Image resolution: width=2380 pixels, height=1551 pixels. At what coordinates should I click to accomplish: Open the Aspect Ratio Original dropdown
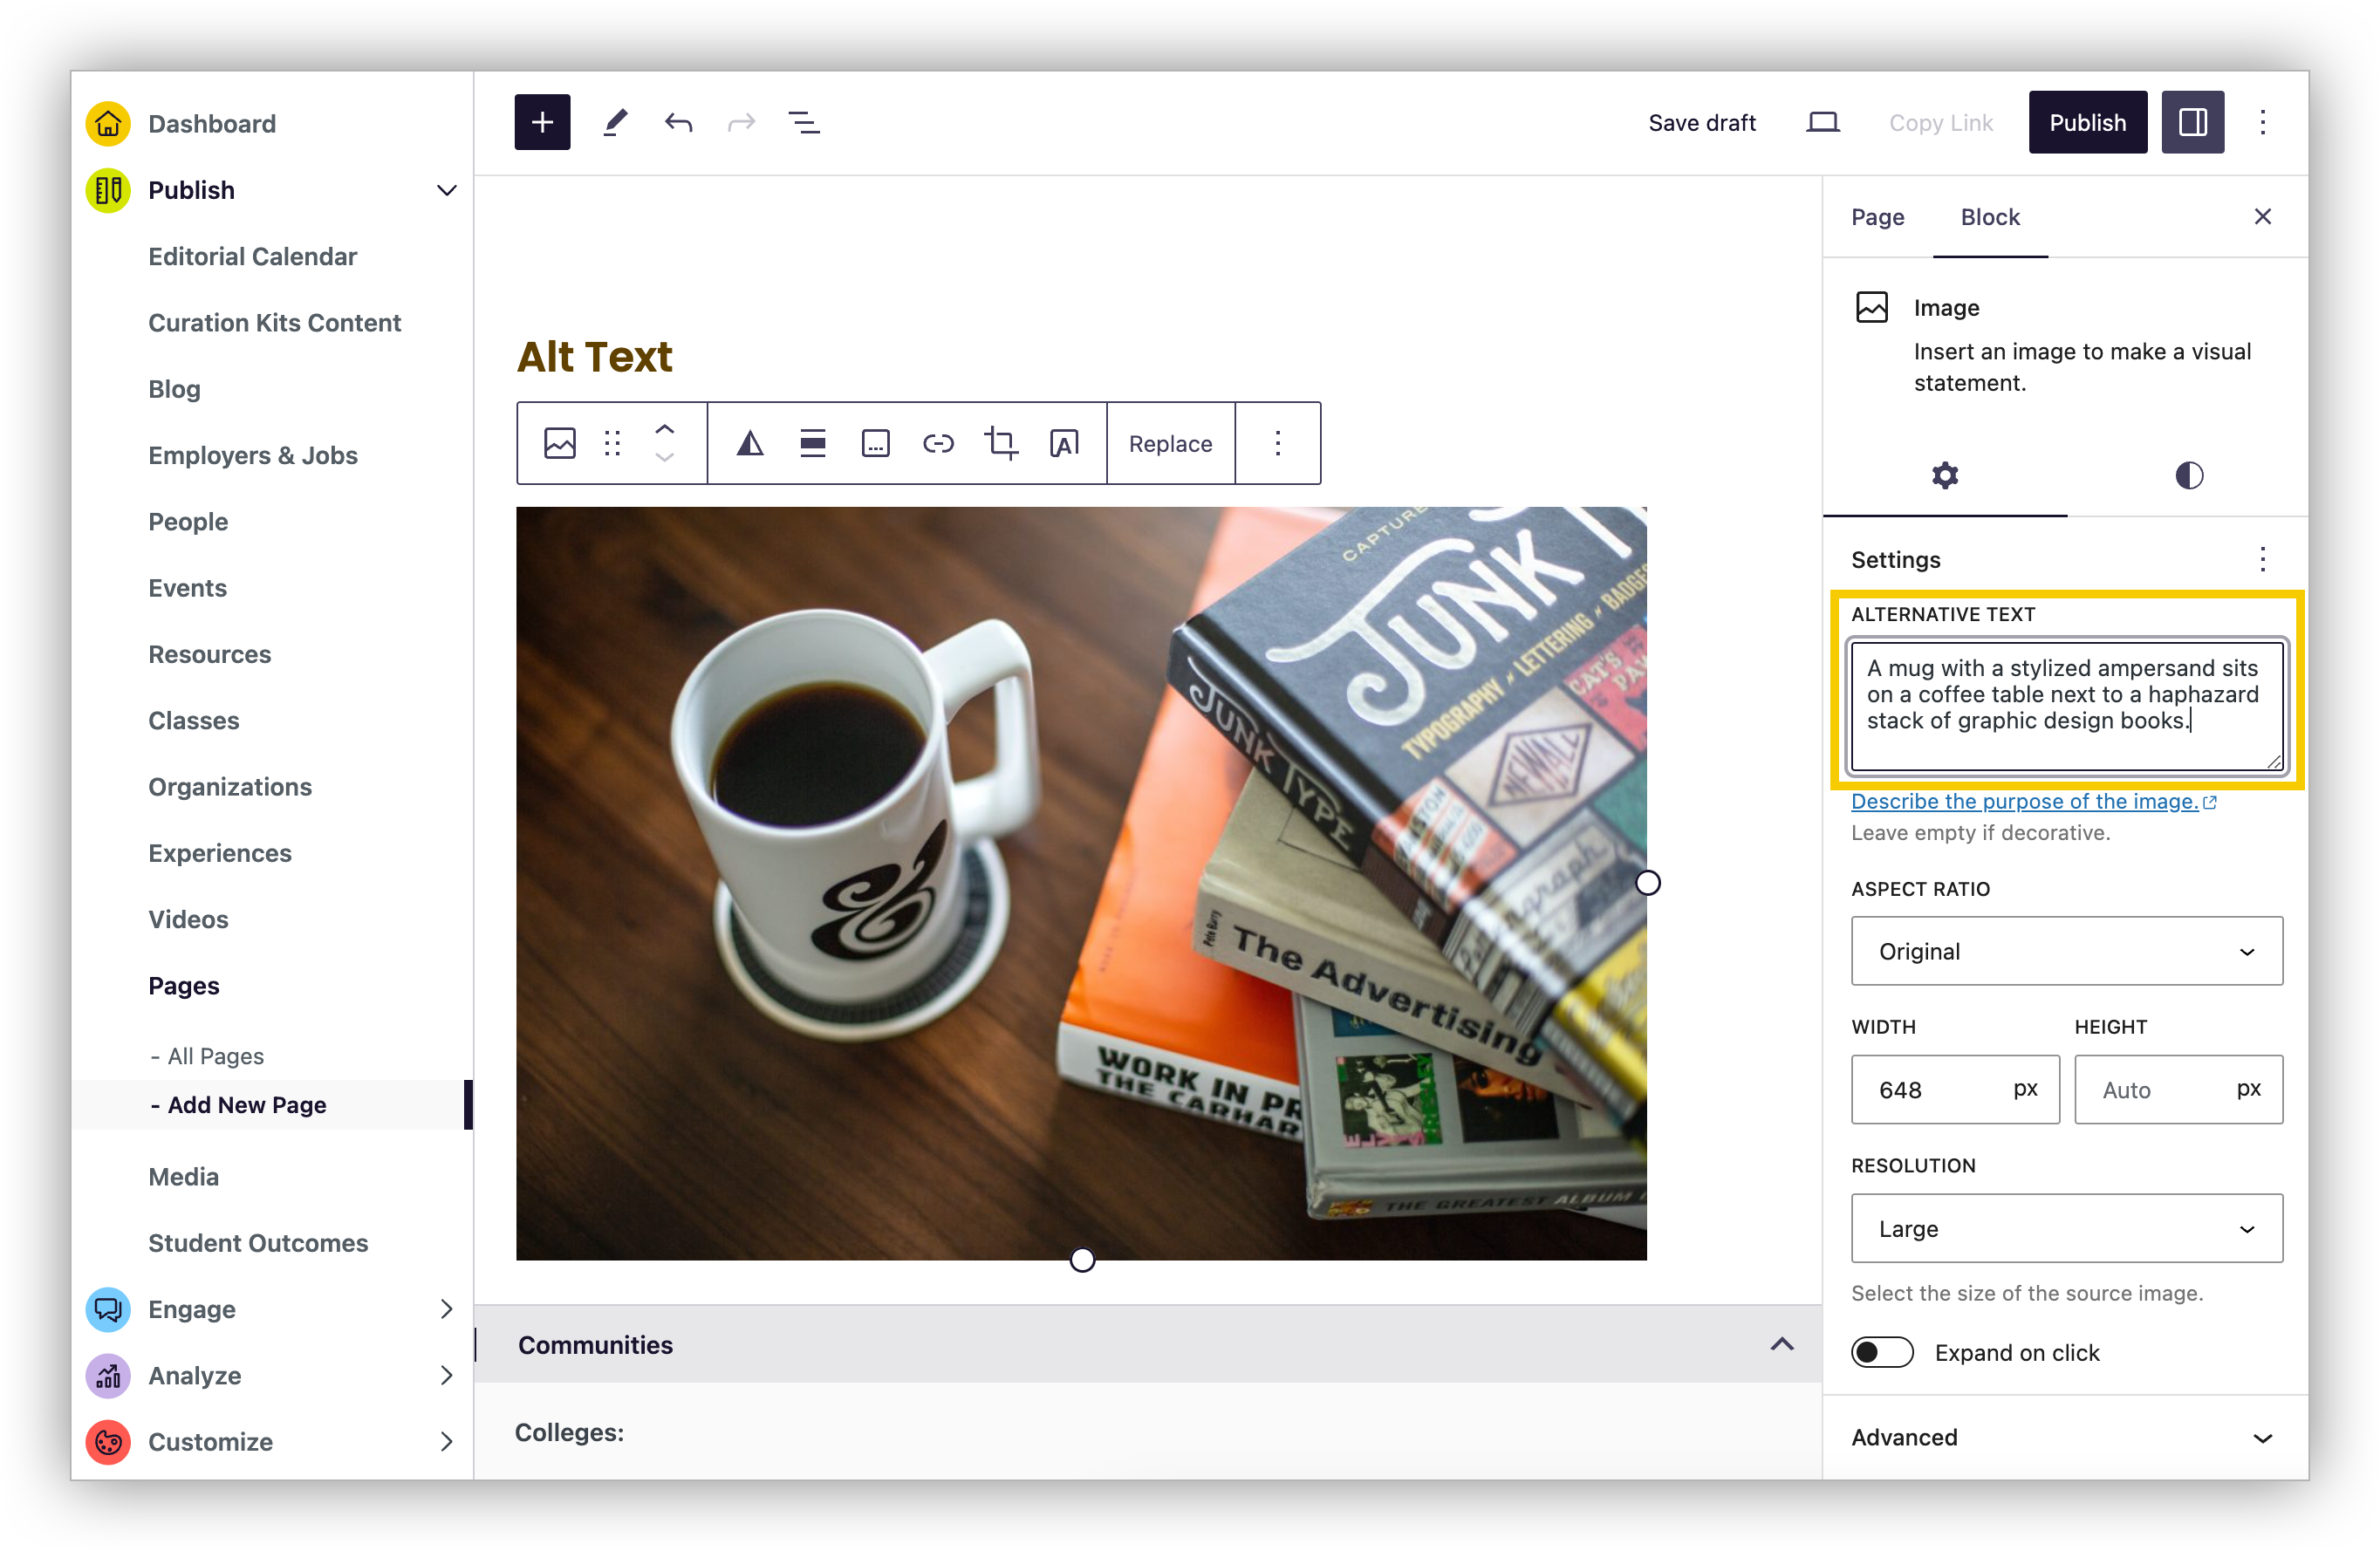tap(2066, 951)
